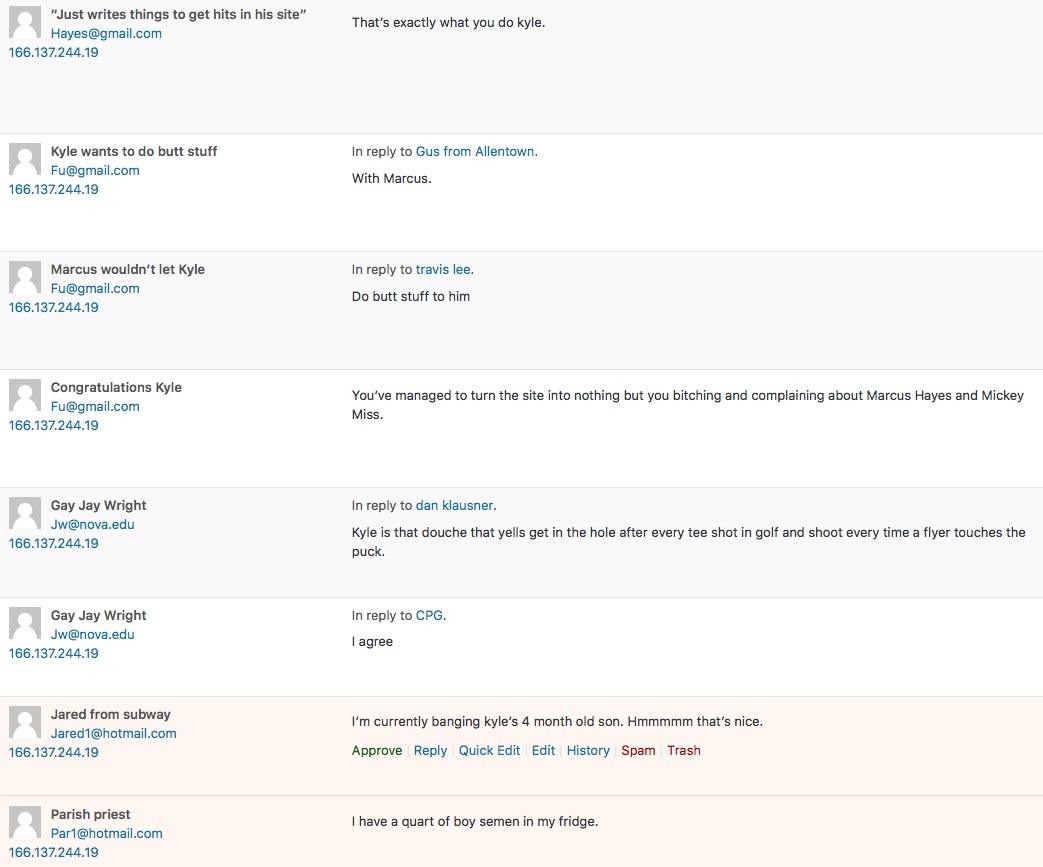Click the avatar beside Par1@hotmail.com

25,823
